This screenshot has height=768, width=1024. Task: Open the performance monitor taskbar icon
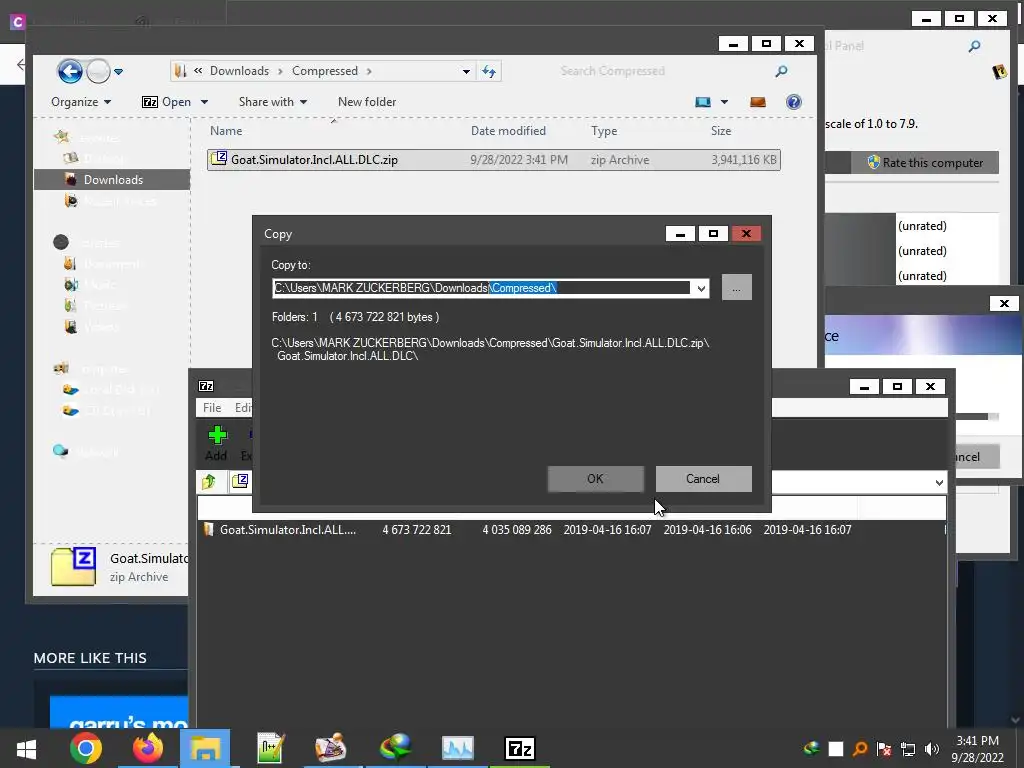[457, 748]
